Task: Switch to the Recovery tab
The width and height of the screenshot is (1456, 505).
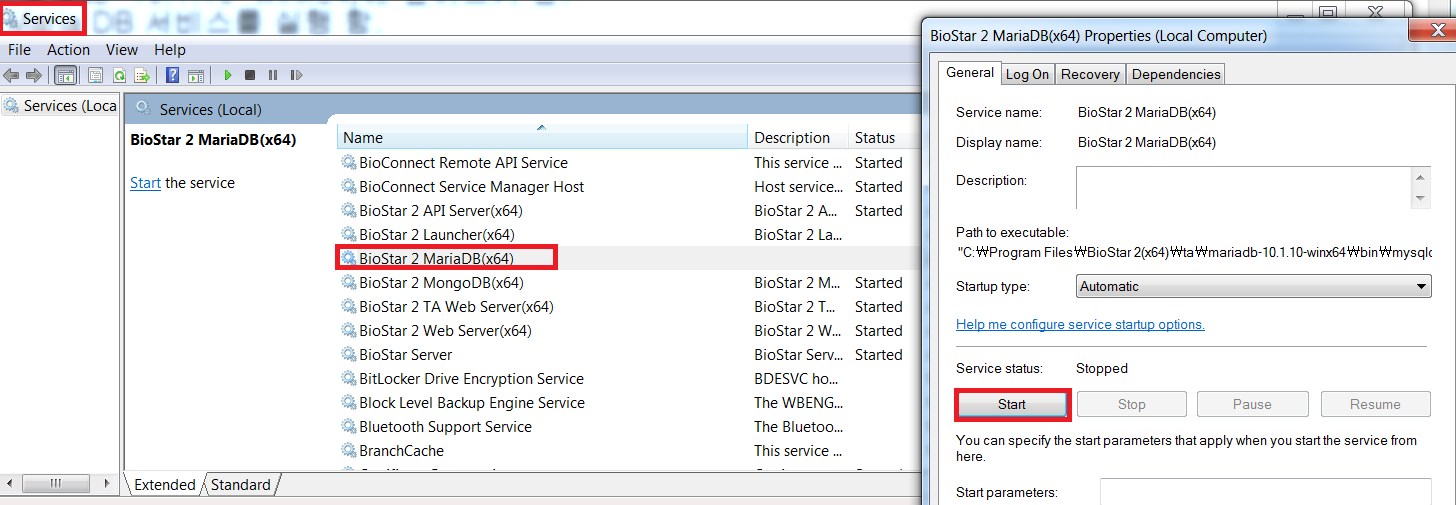Action: pos(1090,74)
